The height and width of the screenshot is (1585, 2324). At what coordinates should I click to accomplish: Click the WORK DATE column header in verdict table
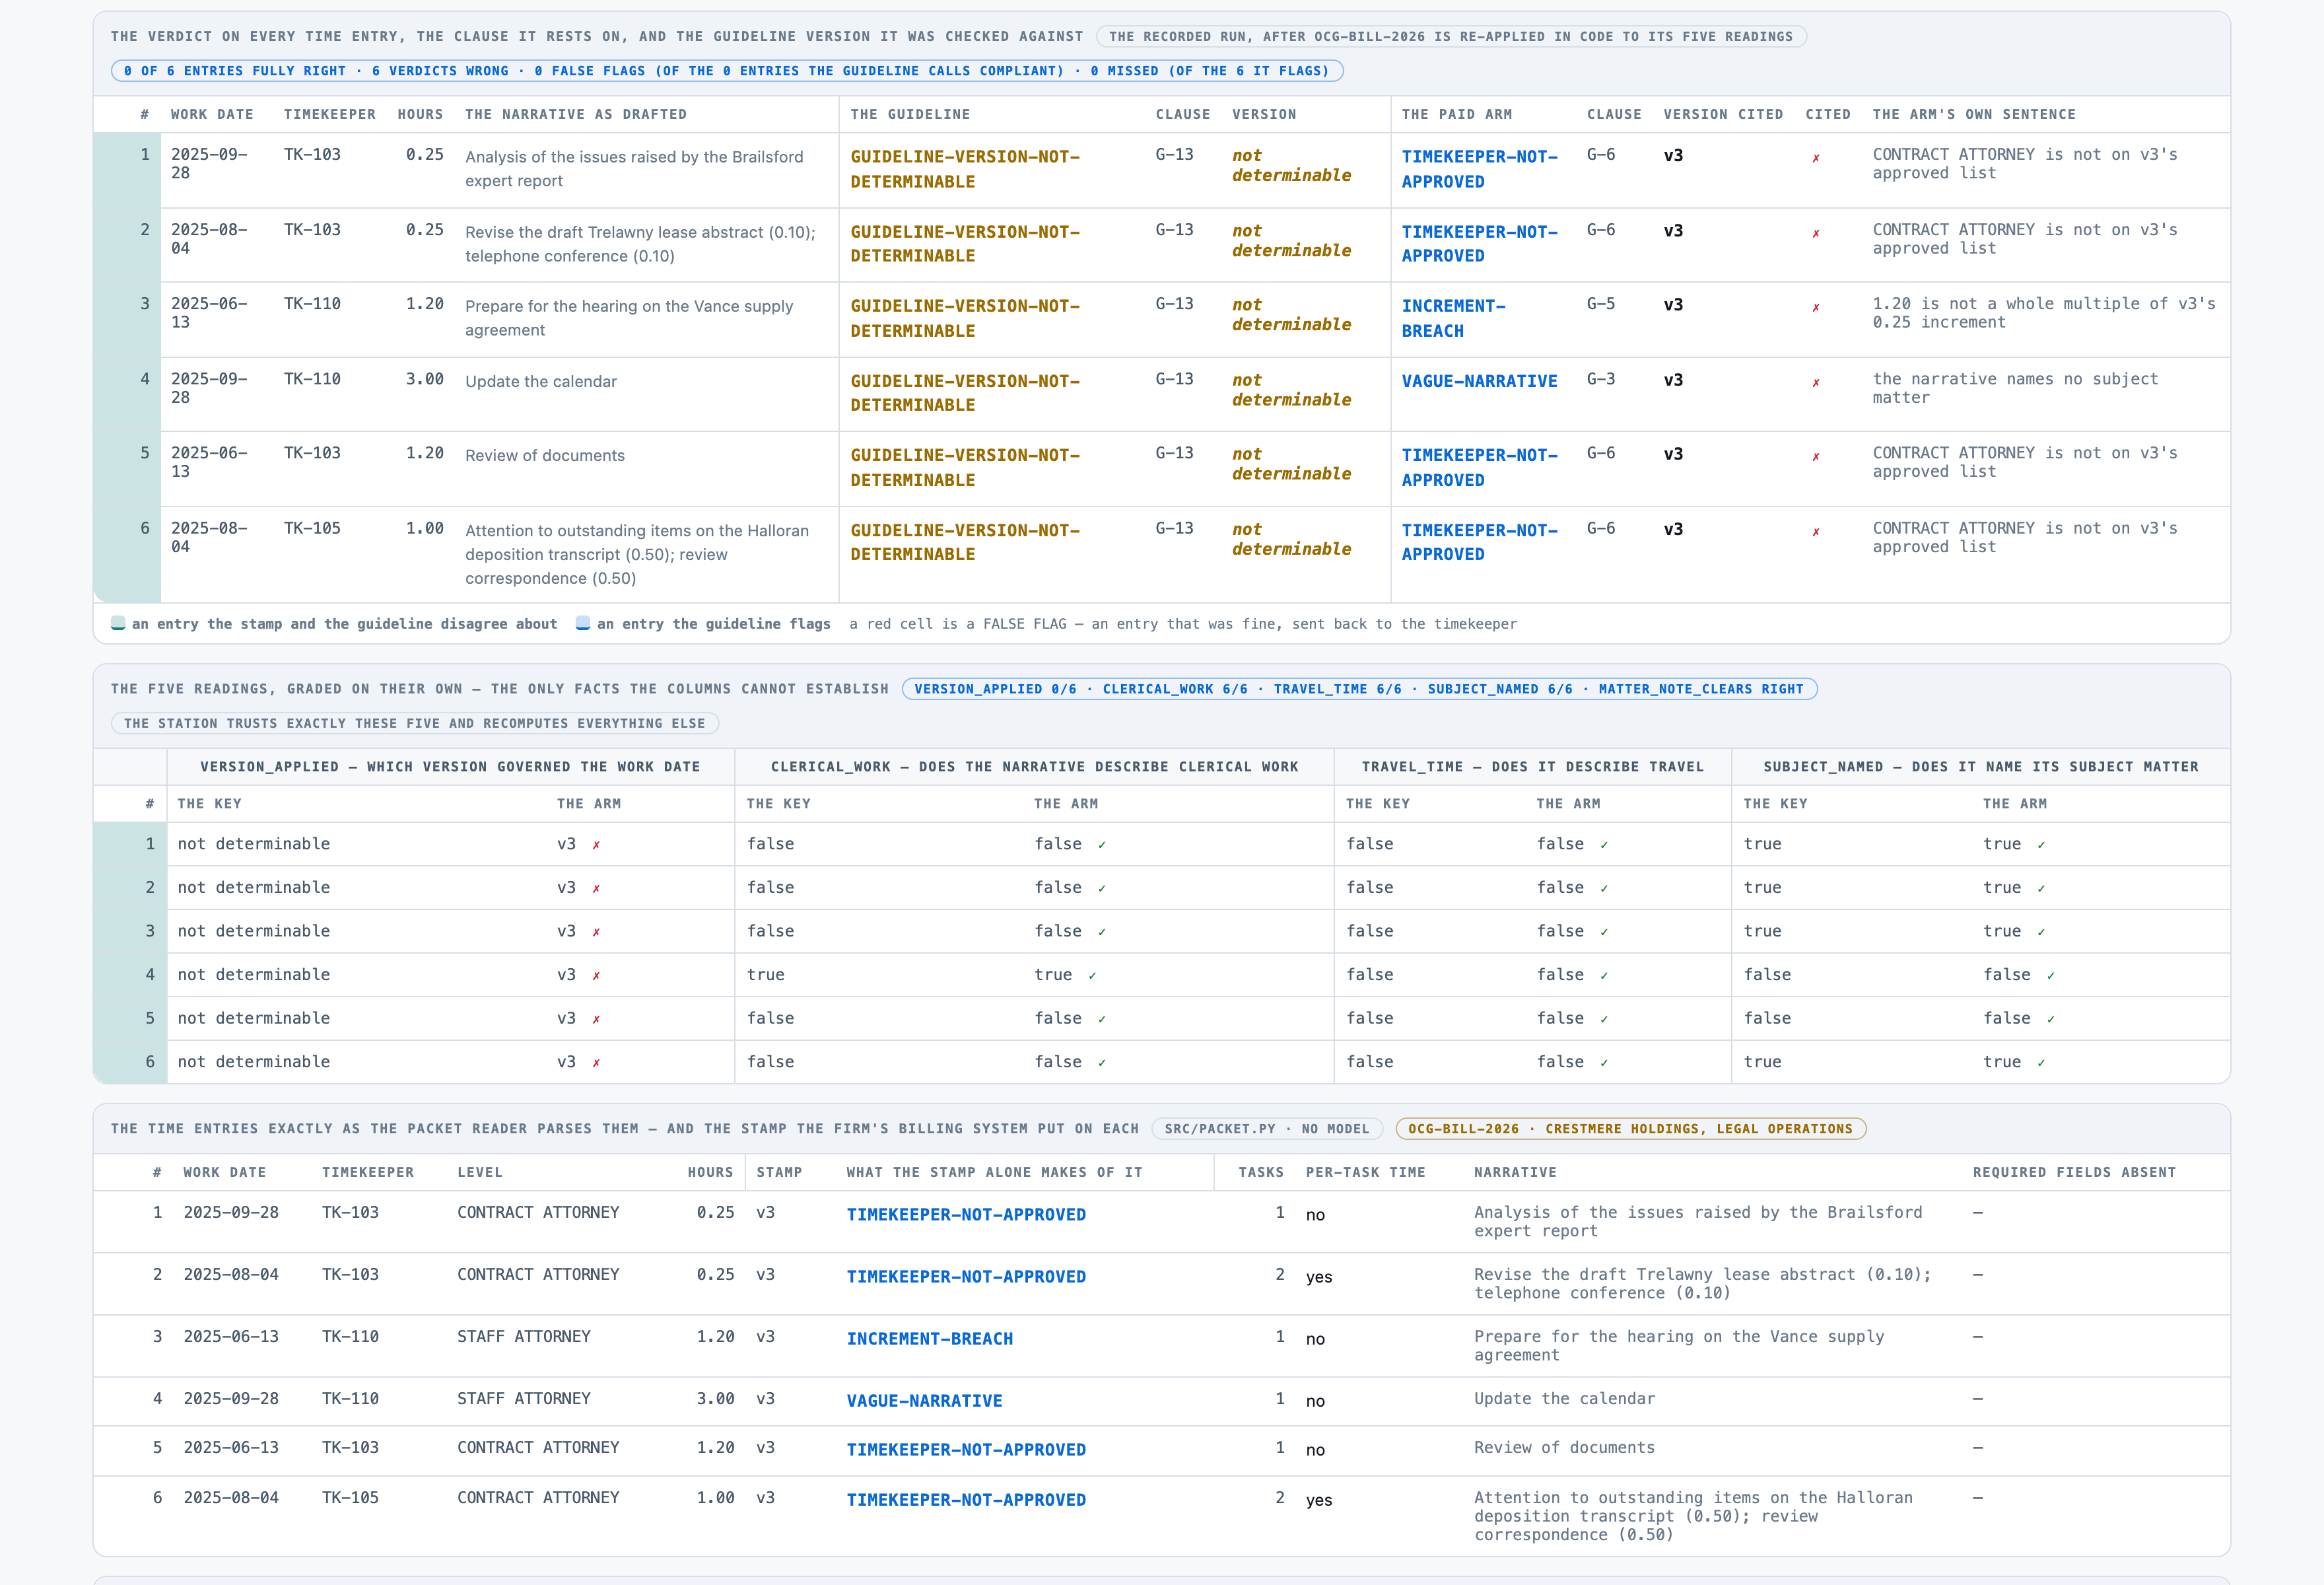pos(212,114)
